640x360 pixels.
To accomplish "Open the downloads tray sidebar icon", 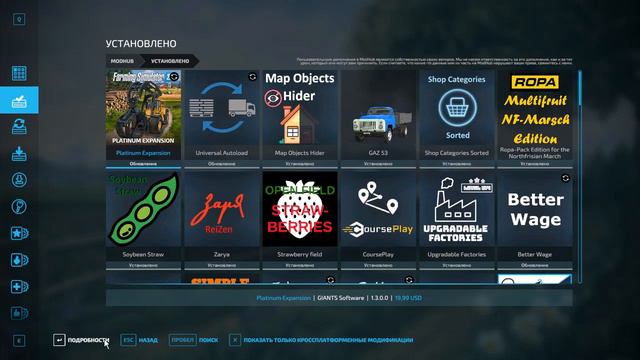I will point(19,153).
